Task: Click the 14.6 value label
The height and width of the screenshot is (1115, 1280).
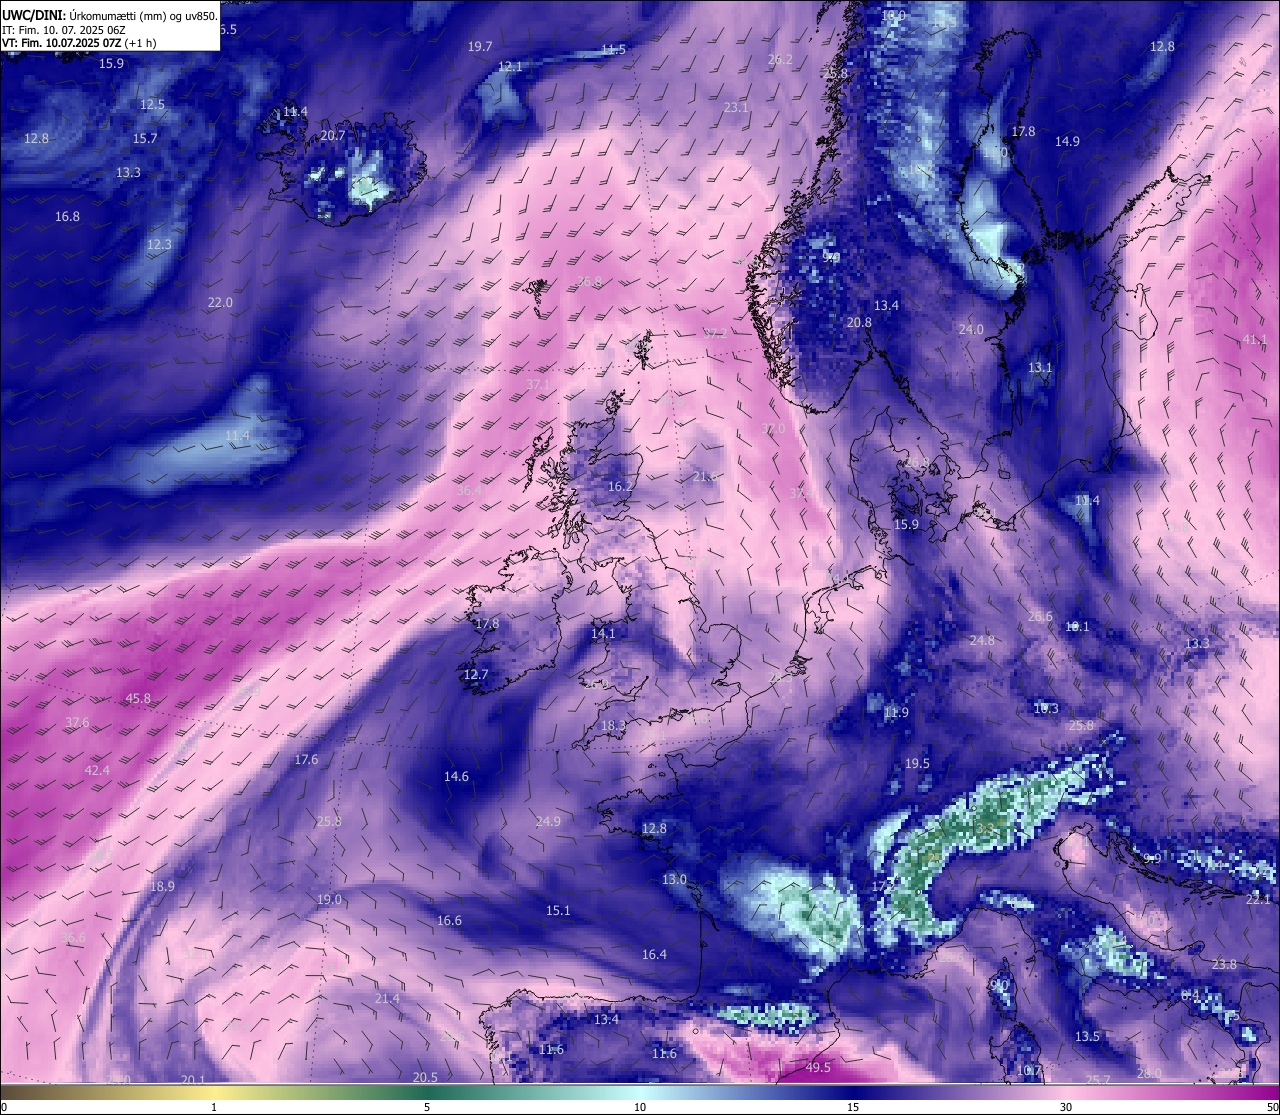Action: click(456, 776)
